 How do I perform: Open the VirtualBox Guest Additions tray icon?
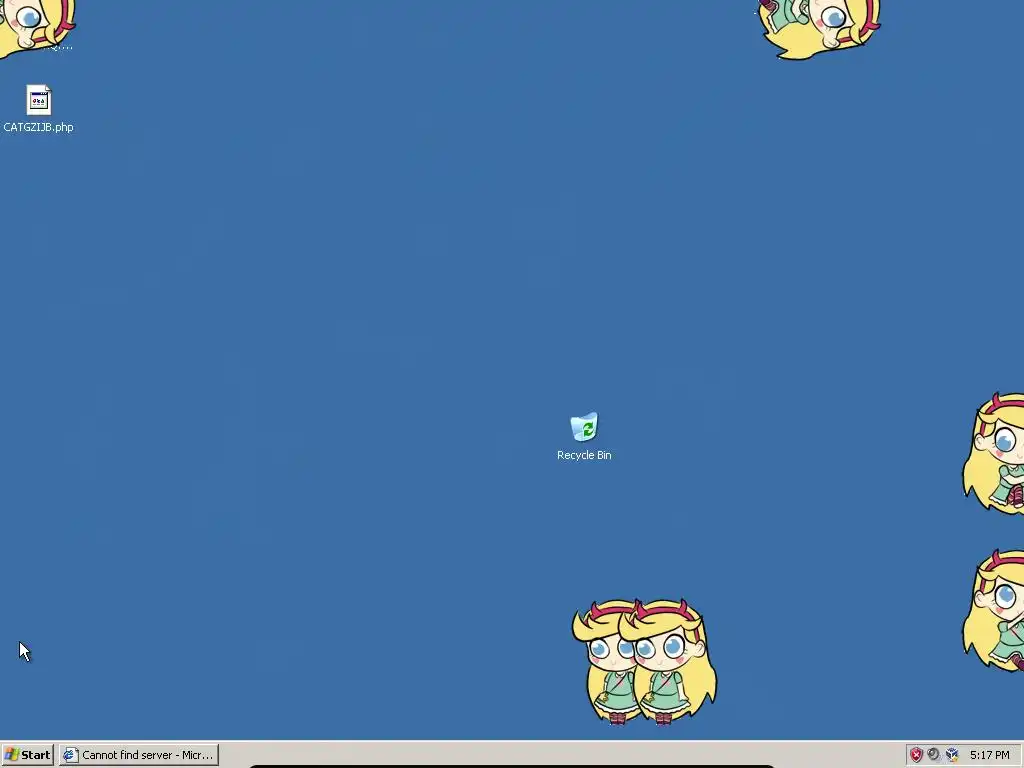click(952, 755)
